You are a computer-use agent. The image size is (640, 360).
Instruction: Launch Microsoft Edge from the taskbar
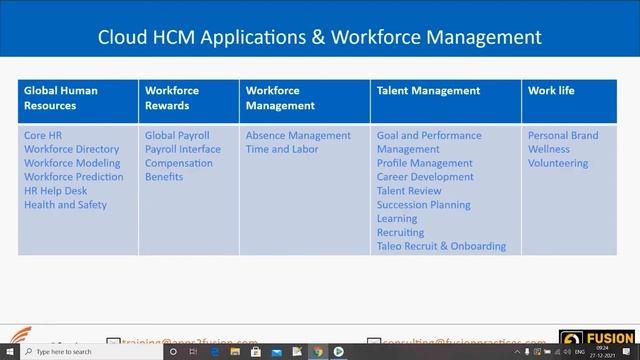coord(214,351)
